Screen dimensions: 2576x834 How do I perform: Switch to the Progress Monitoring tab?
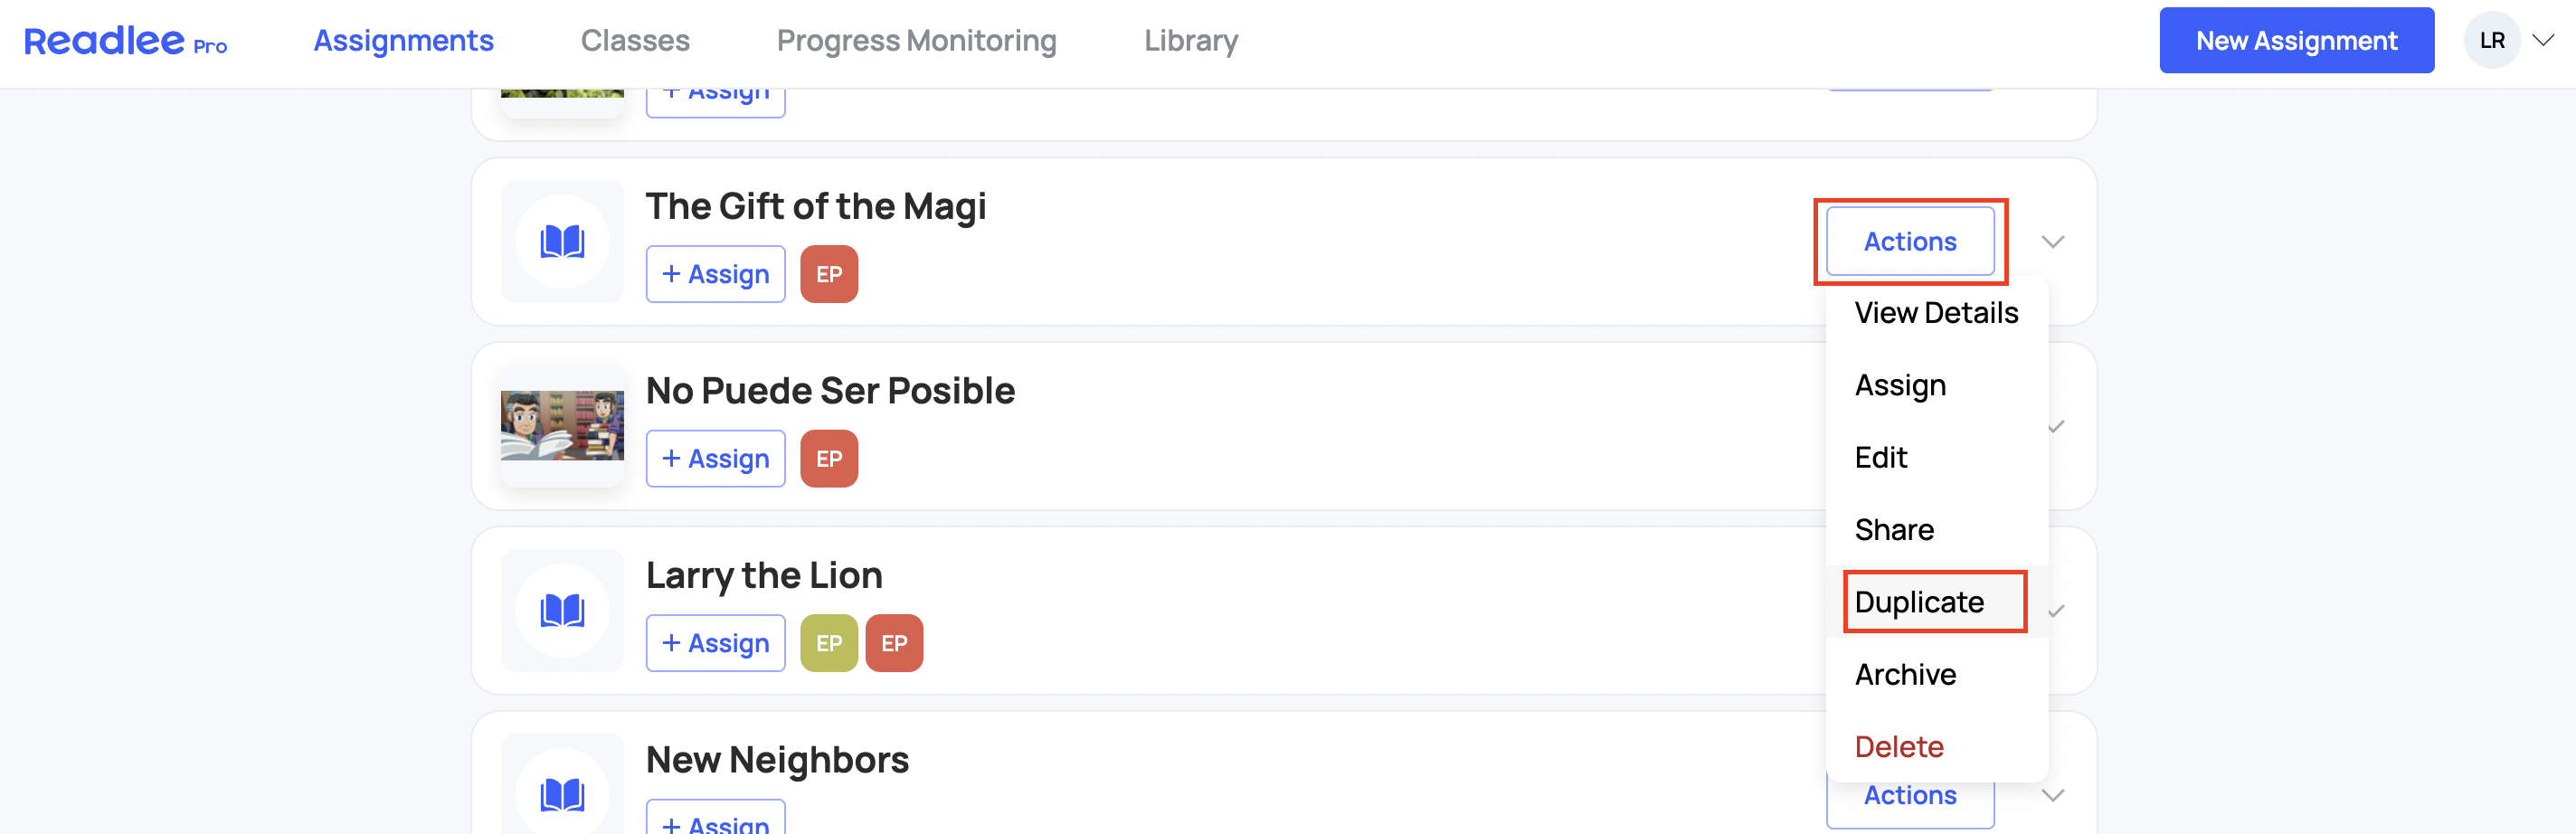coord(916,41)
